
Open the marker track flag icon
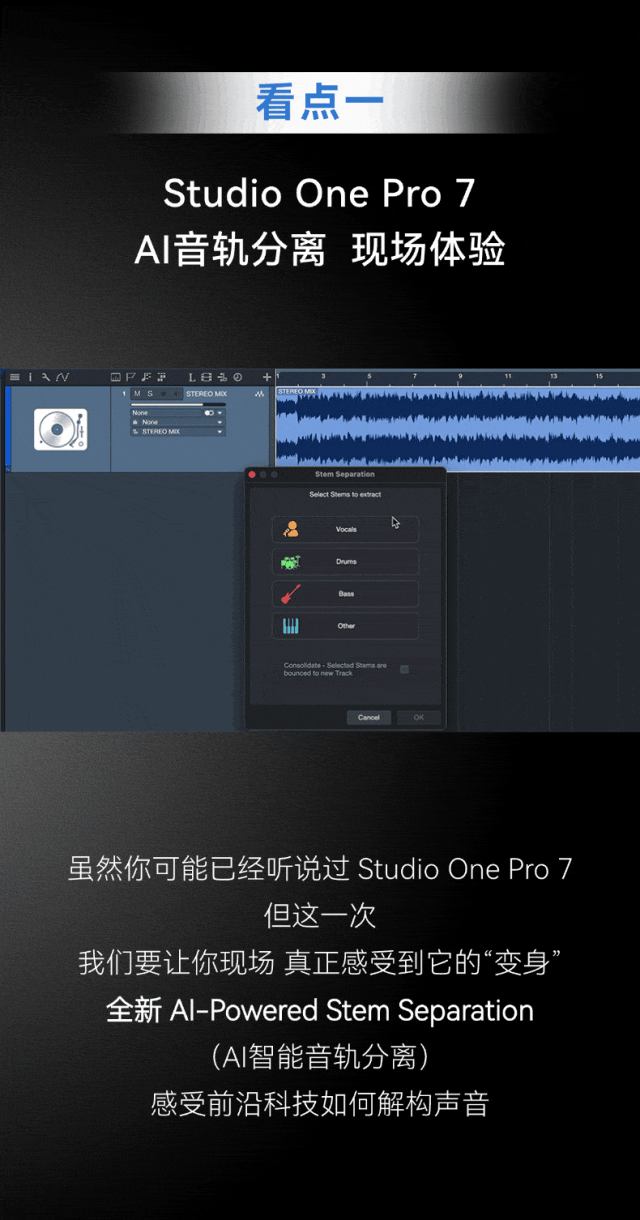click(131, 377)
